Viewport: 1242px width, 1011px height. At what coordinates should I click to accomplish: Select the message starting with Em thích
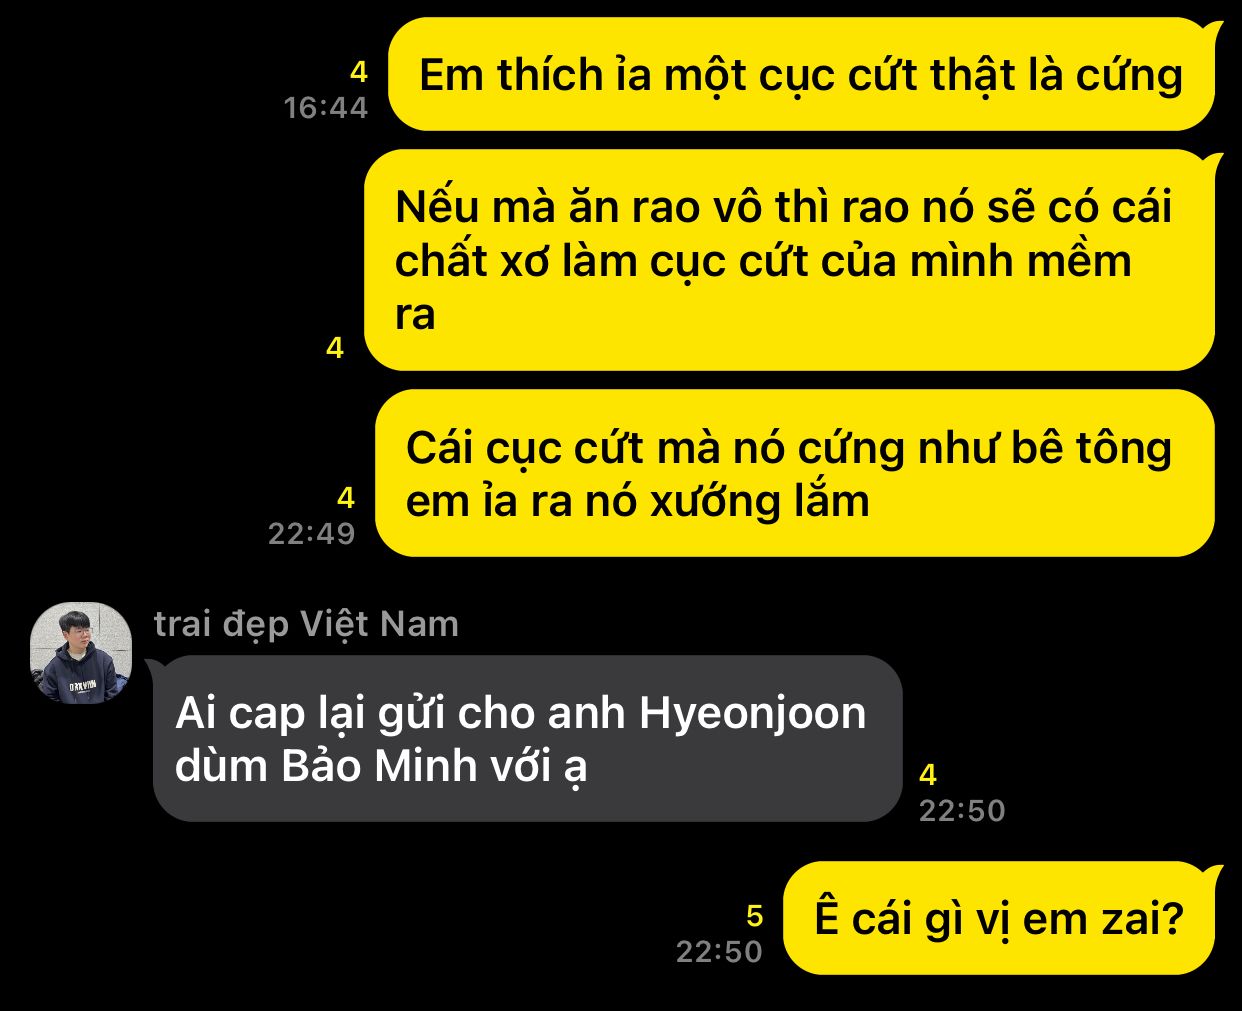click(x=801, y=75)
